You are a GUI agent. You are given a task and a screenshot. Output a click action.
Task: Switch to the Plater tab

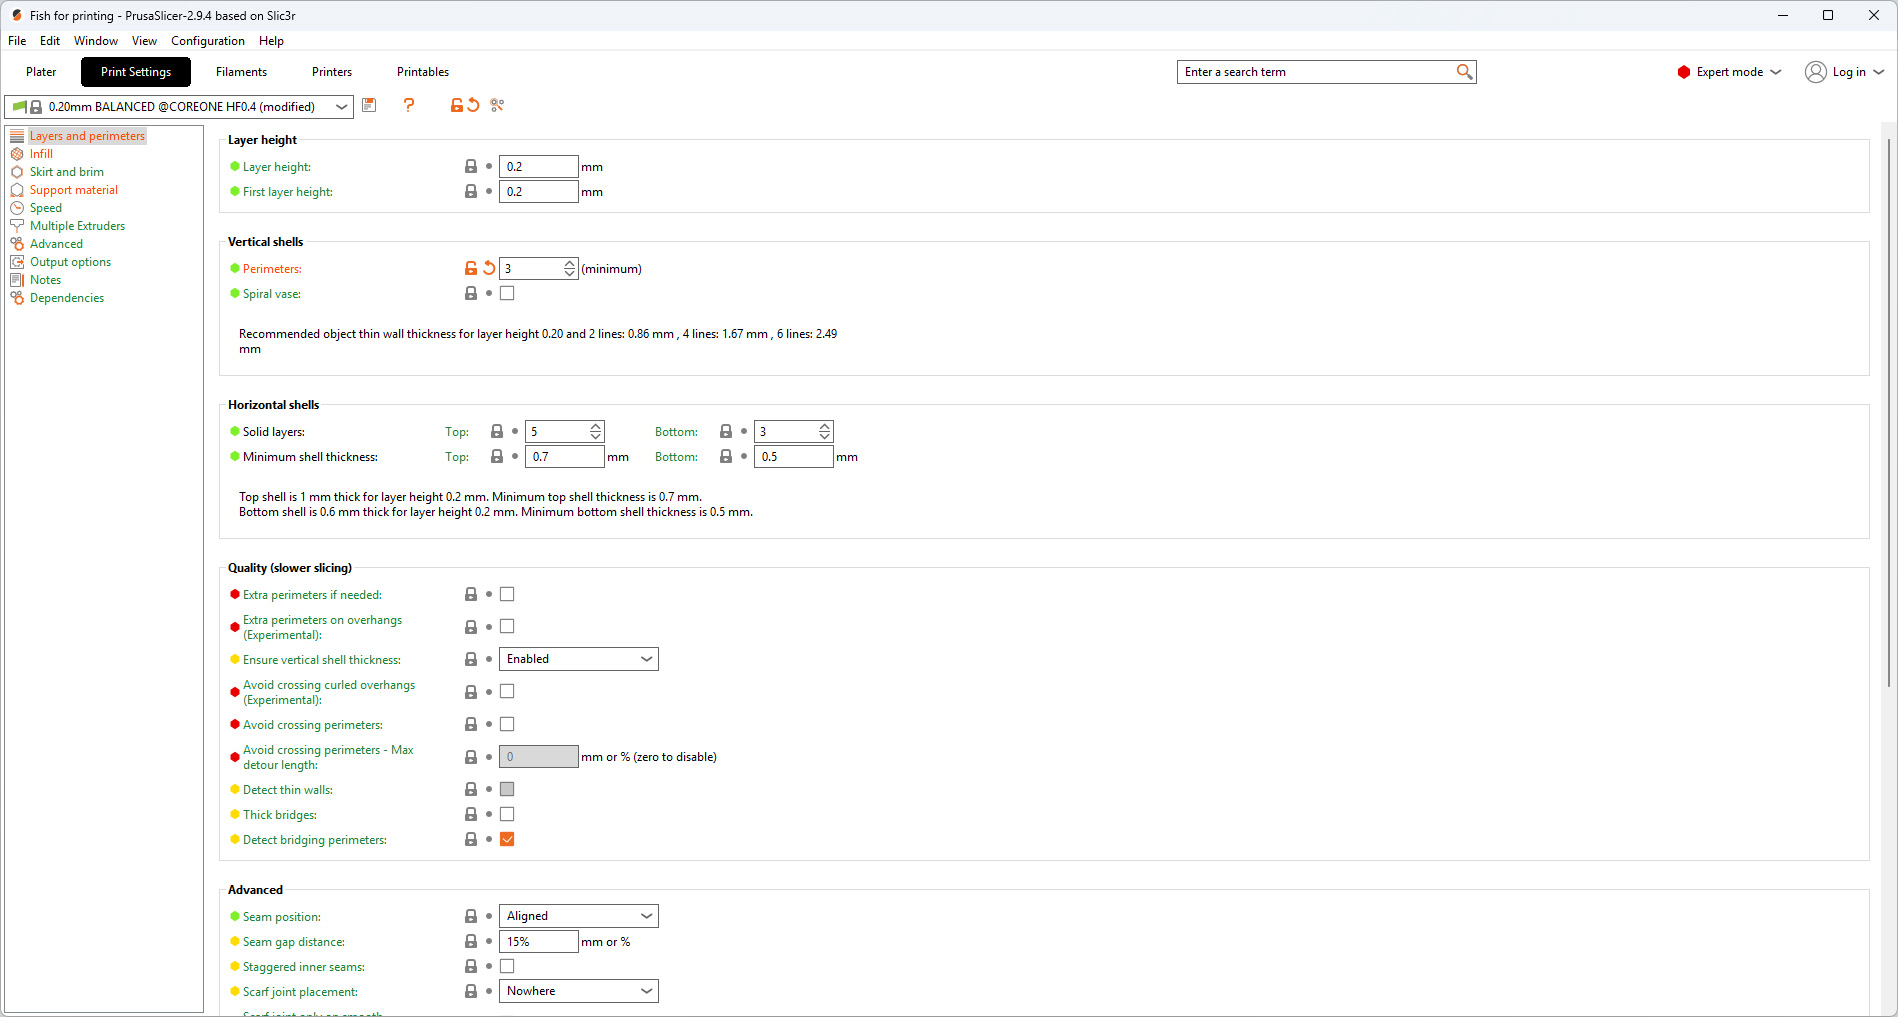pyautogui.click(x=41, y=72)
